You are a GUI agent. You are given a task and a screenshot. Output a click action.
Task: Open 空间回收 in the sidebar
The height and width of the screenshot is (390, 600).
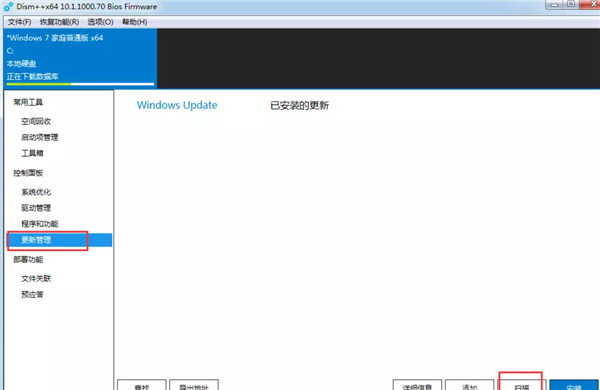(x=36, y=121)
